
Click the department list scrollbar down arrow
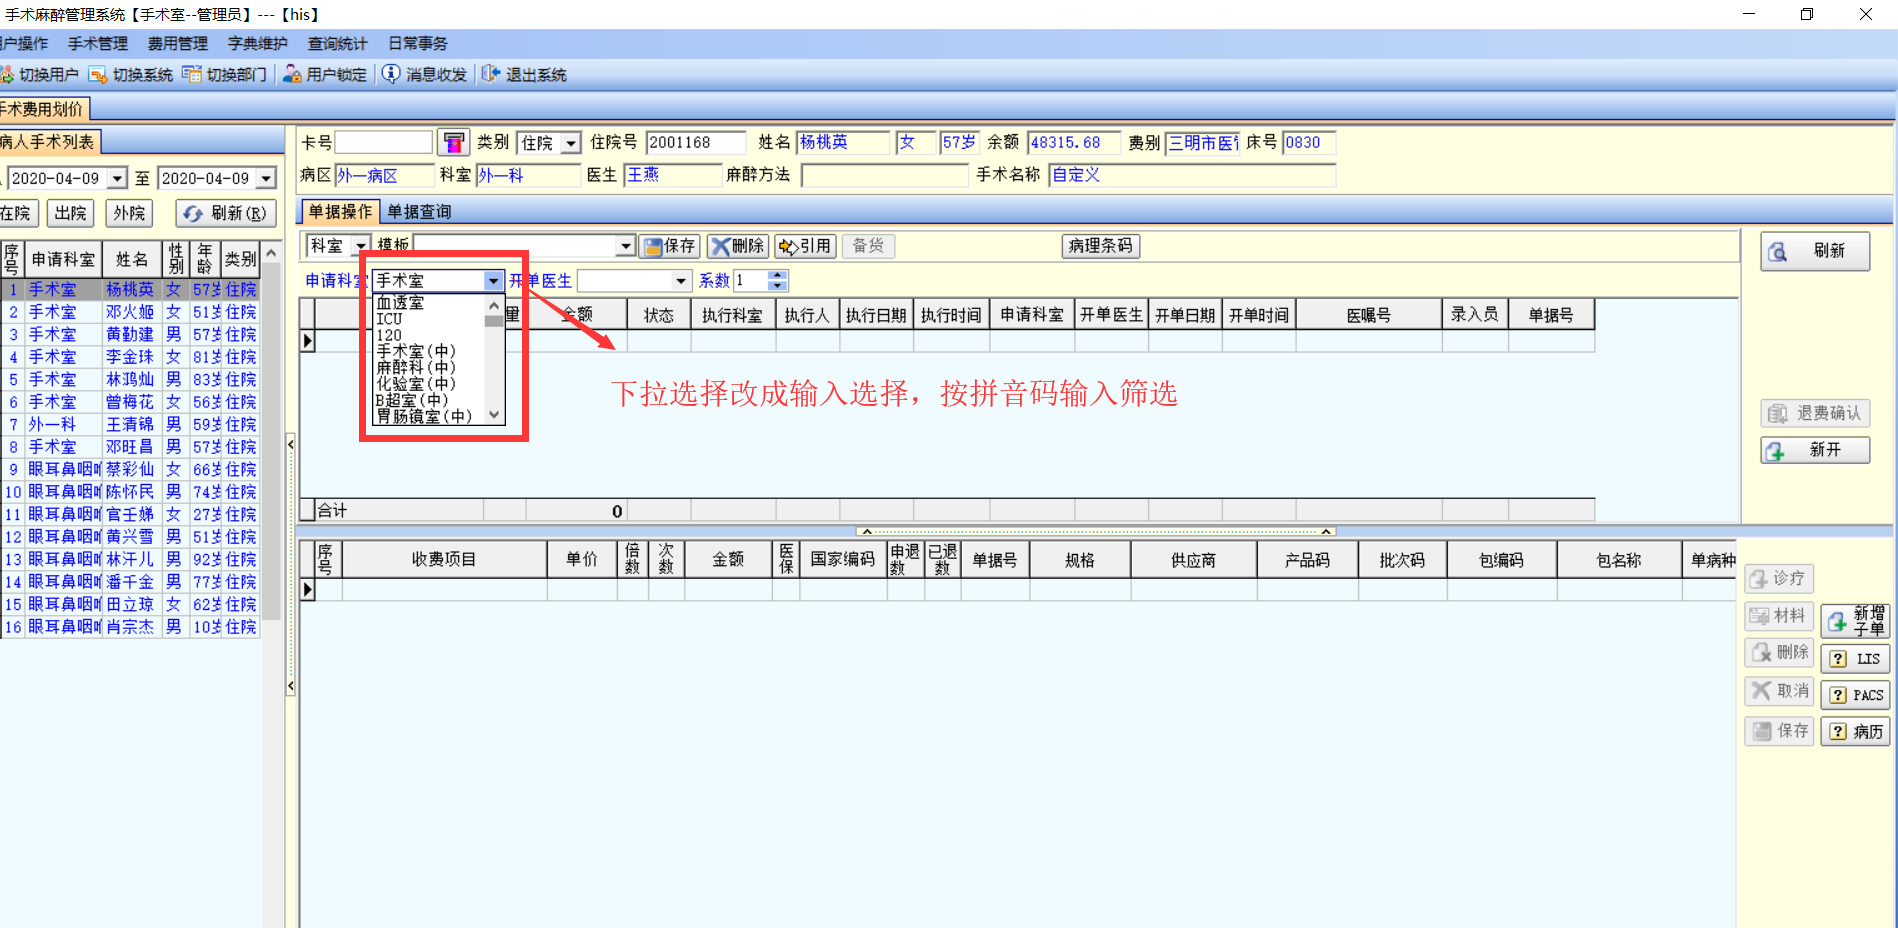point(494,414)
